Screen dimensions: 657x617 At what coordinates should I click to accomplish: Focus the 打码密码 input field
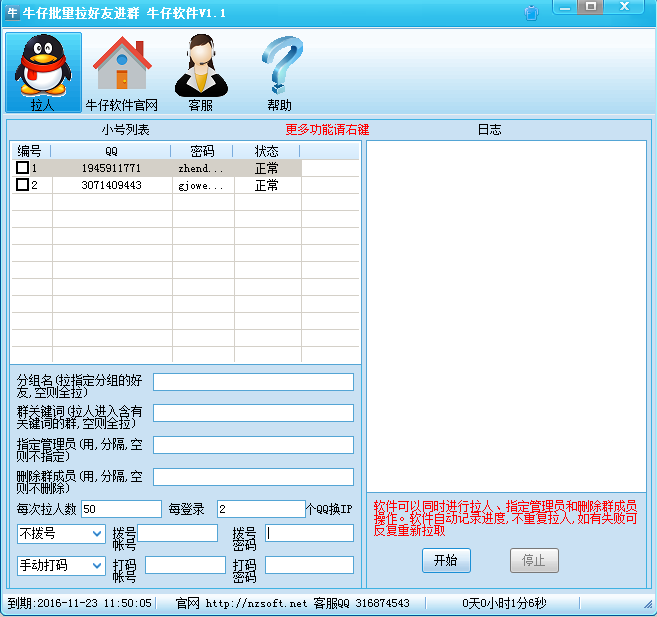click(x=310, y=565)
